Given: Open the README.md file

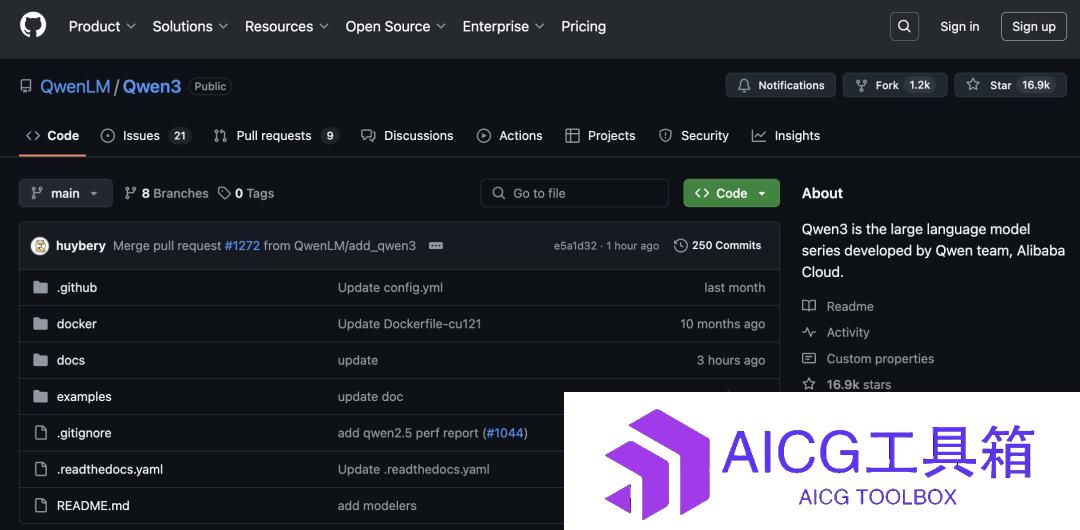Looking at the screenshot, I should coord(93,506).
